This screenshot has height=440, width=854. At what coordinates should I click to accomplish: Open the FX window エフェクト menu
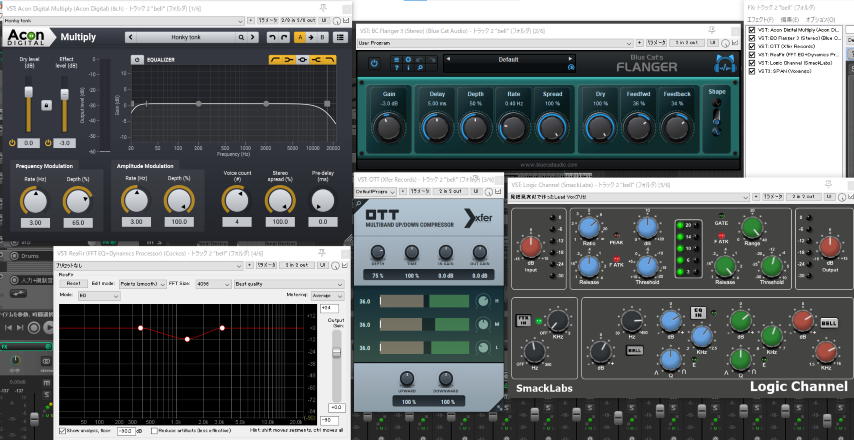760,19
